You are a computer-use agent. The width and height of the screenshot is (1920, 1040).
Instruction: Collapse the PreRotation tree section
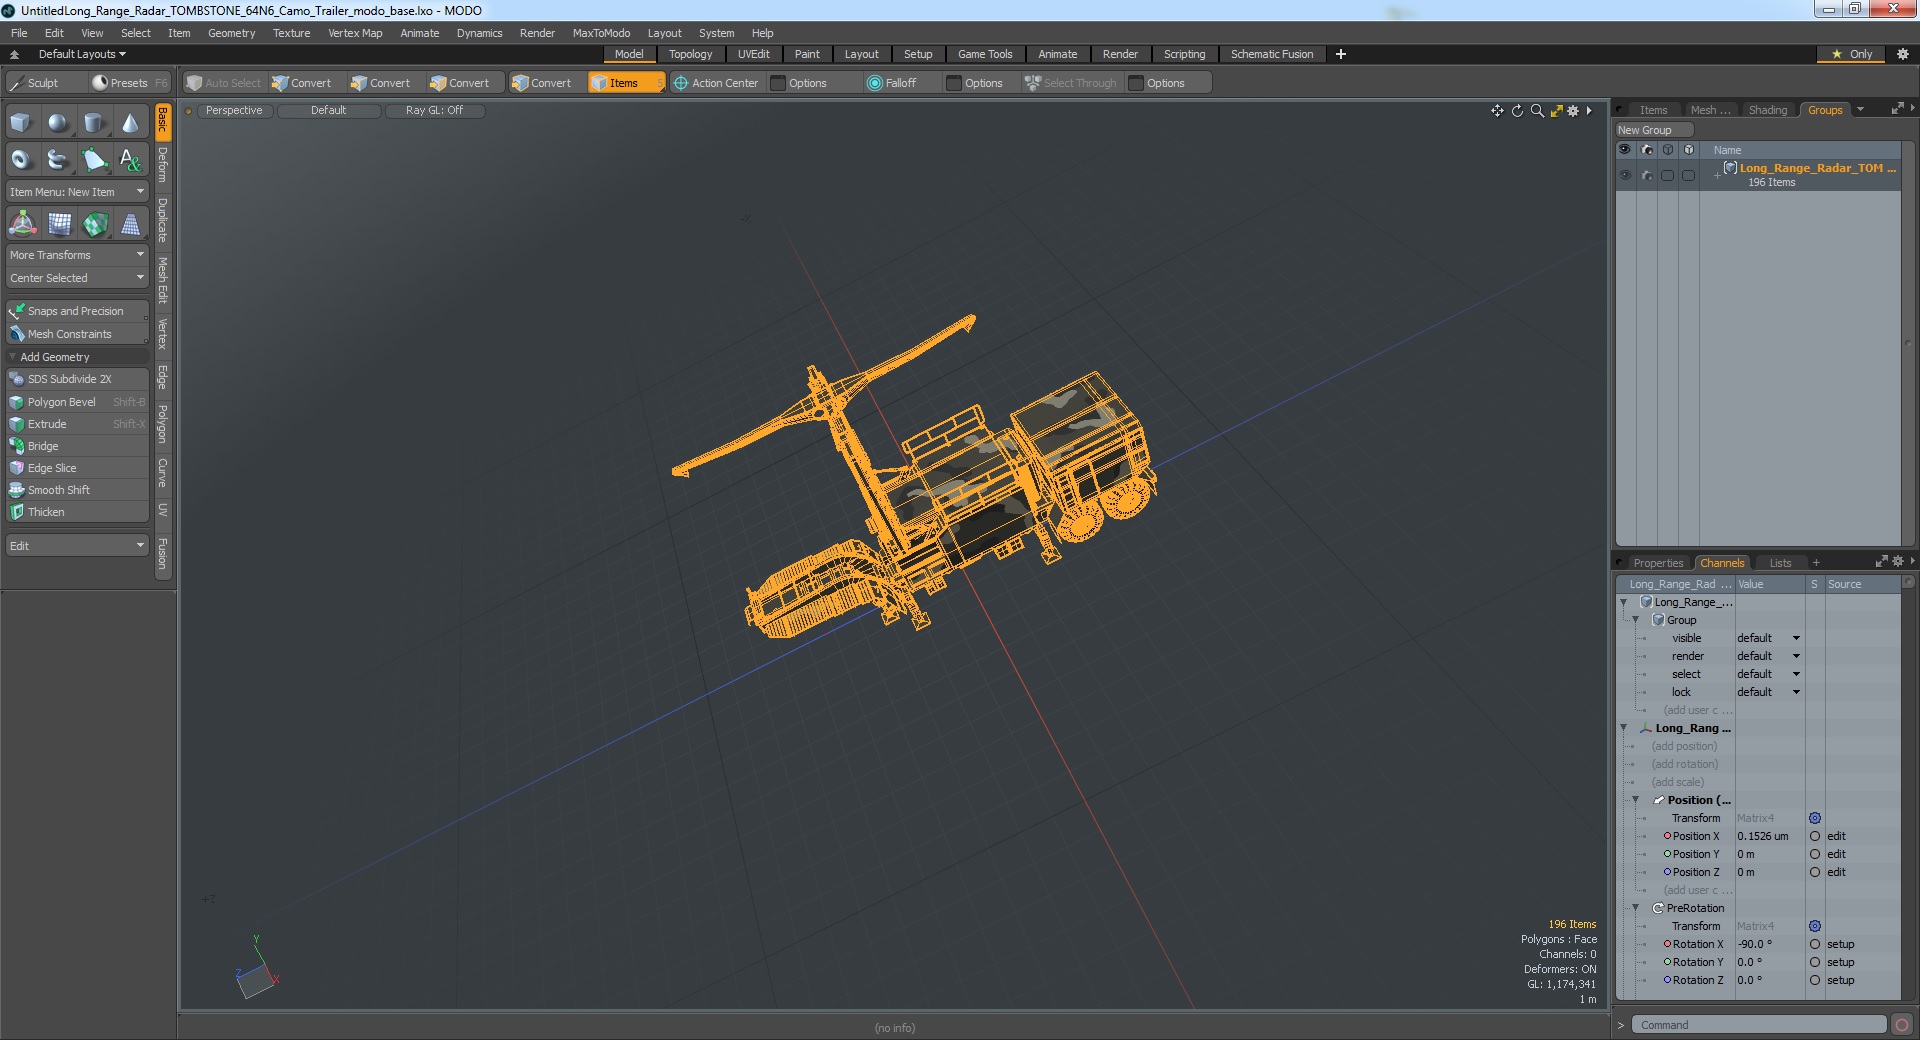point(1636,908)
